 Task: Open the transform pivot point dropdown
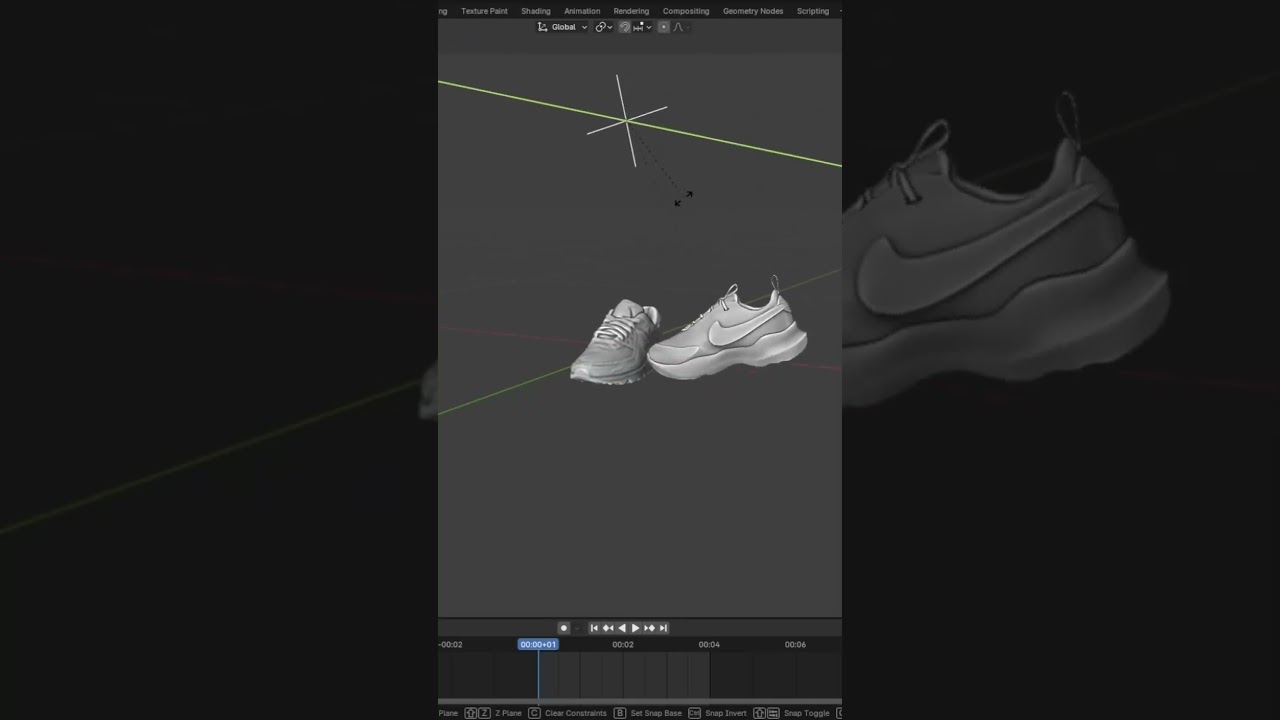pyautogui.click(x=604, y=27)
